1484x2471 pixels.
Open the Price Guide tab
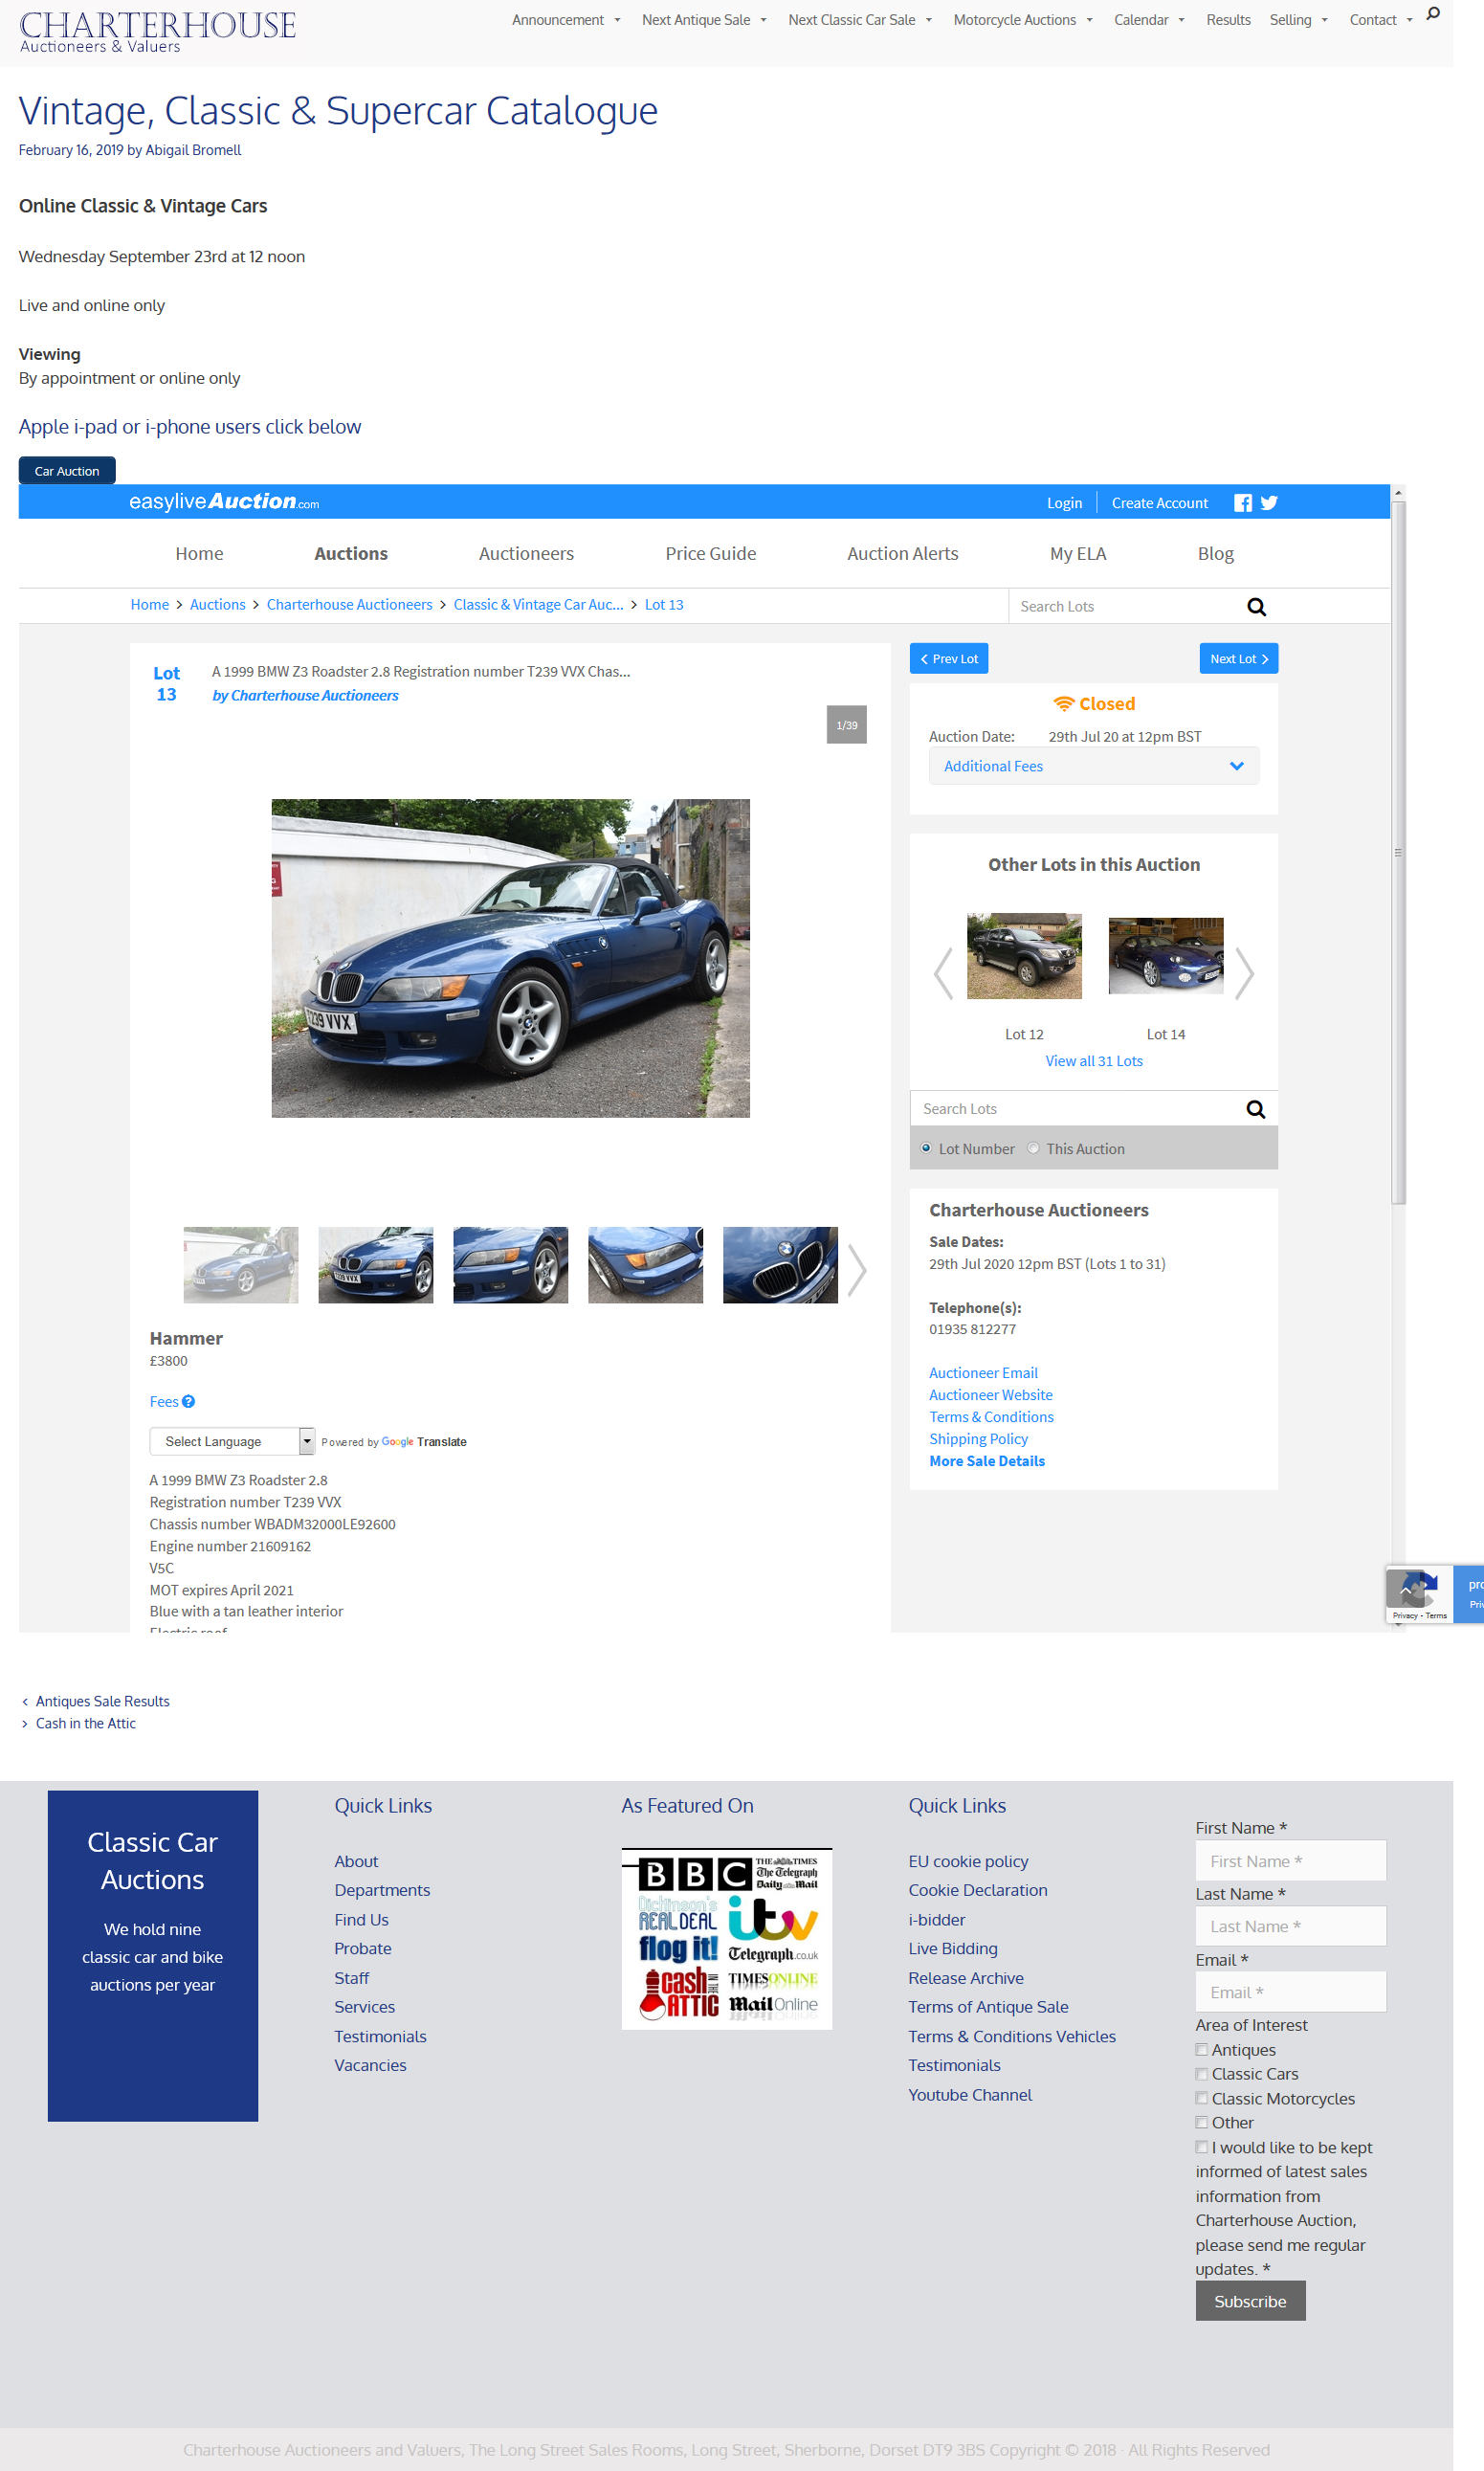click(x=711, y=554)
